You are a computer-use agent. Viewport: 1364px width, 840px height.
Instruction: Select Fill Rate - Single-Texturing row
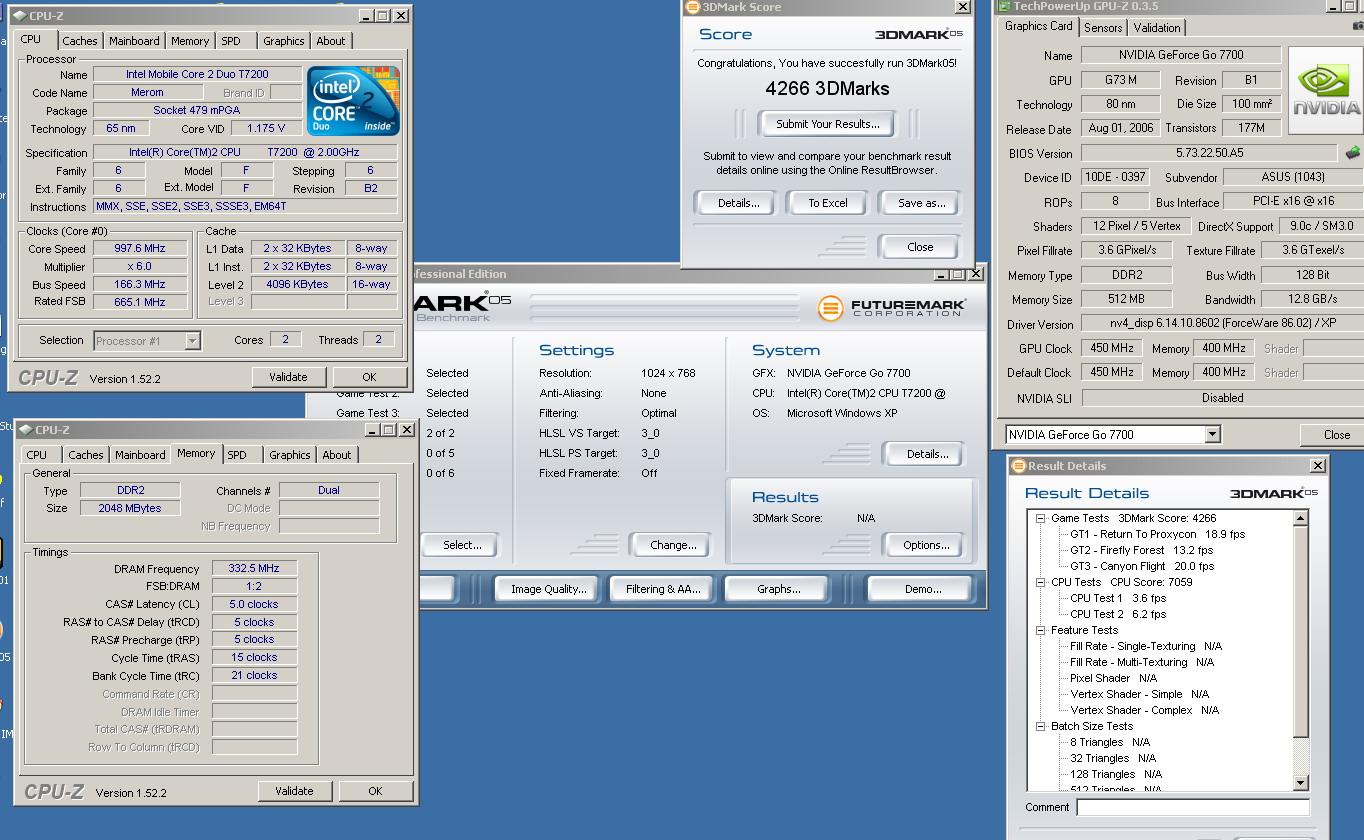tap(1146, 646)
